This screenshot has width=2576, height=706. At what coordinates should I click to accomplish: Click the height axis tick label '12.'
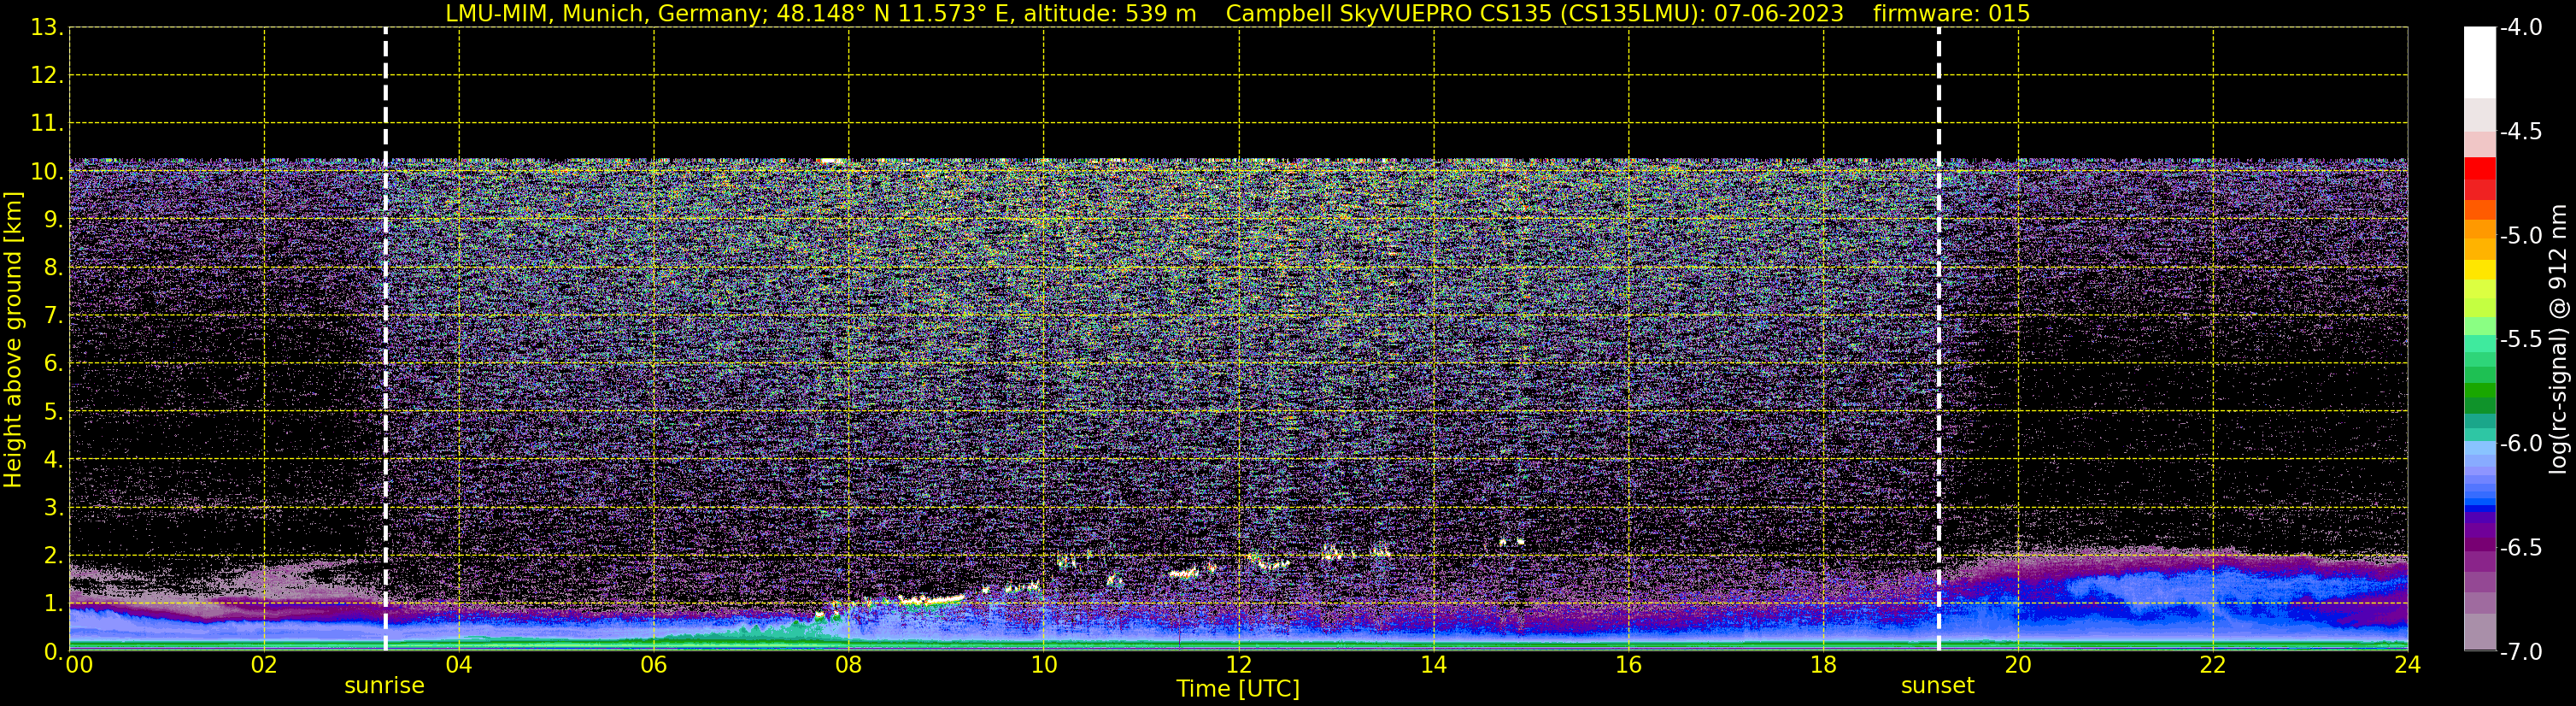coord(47,76)
